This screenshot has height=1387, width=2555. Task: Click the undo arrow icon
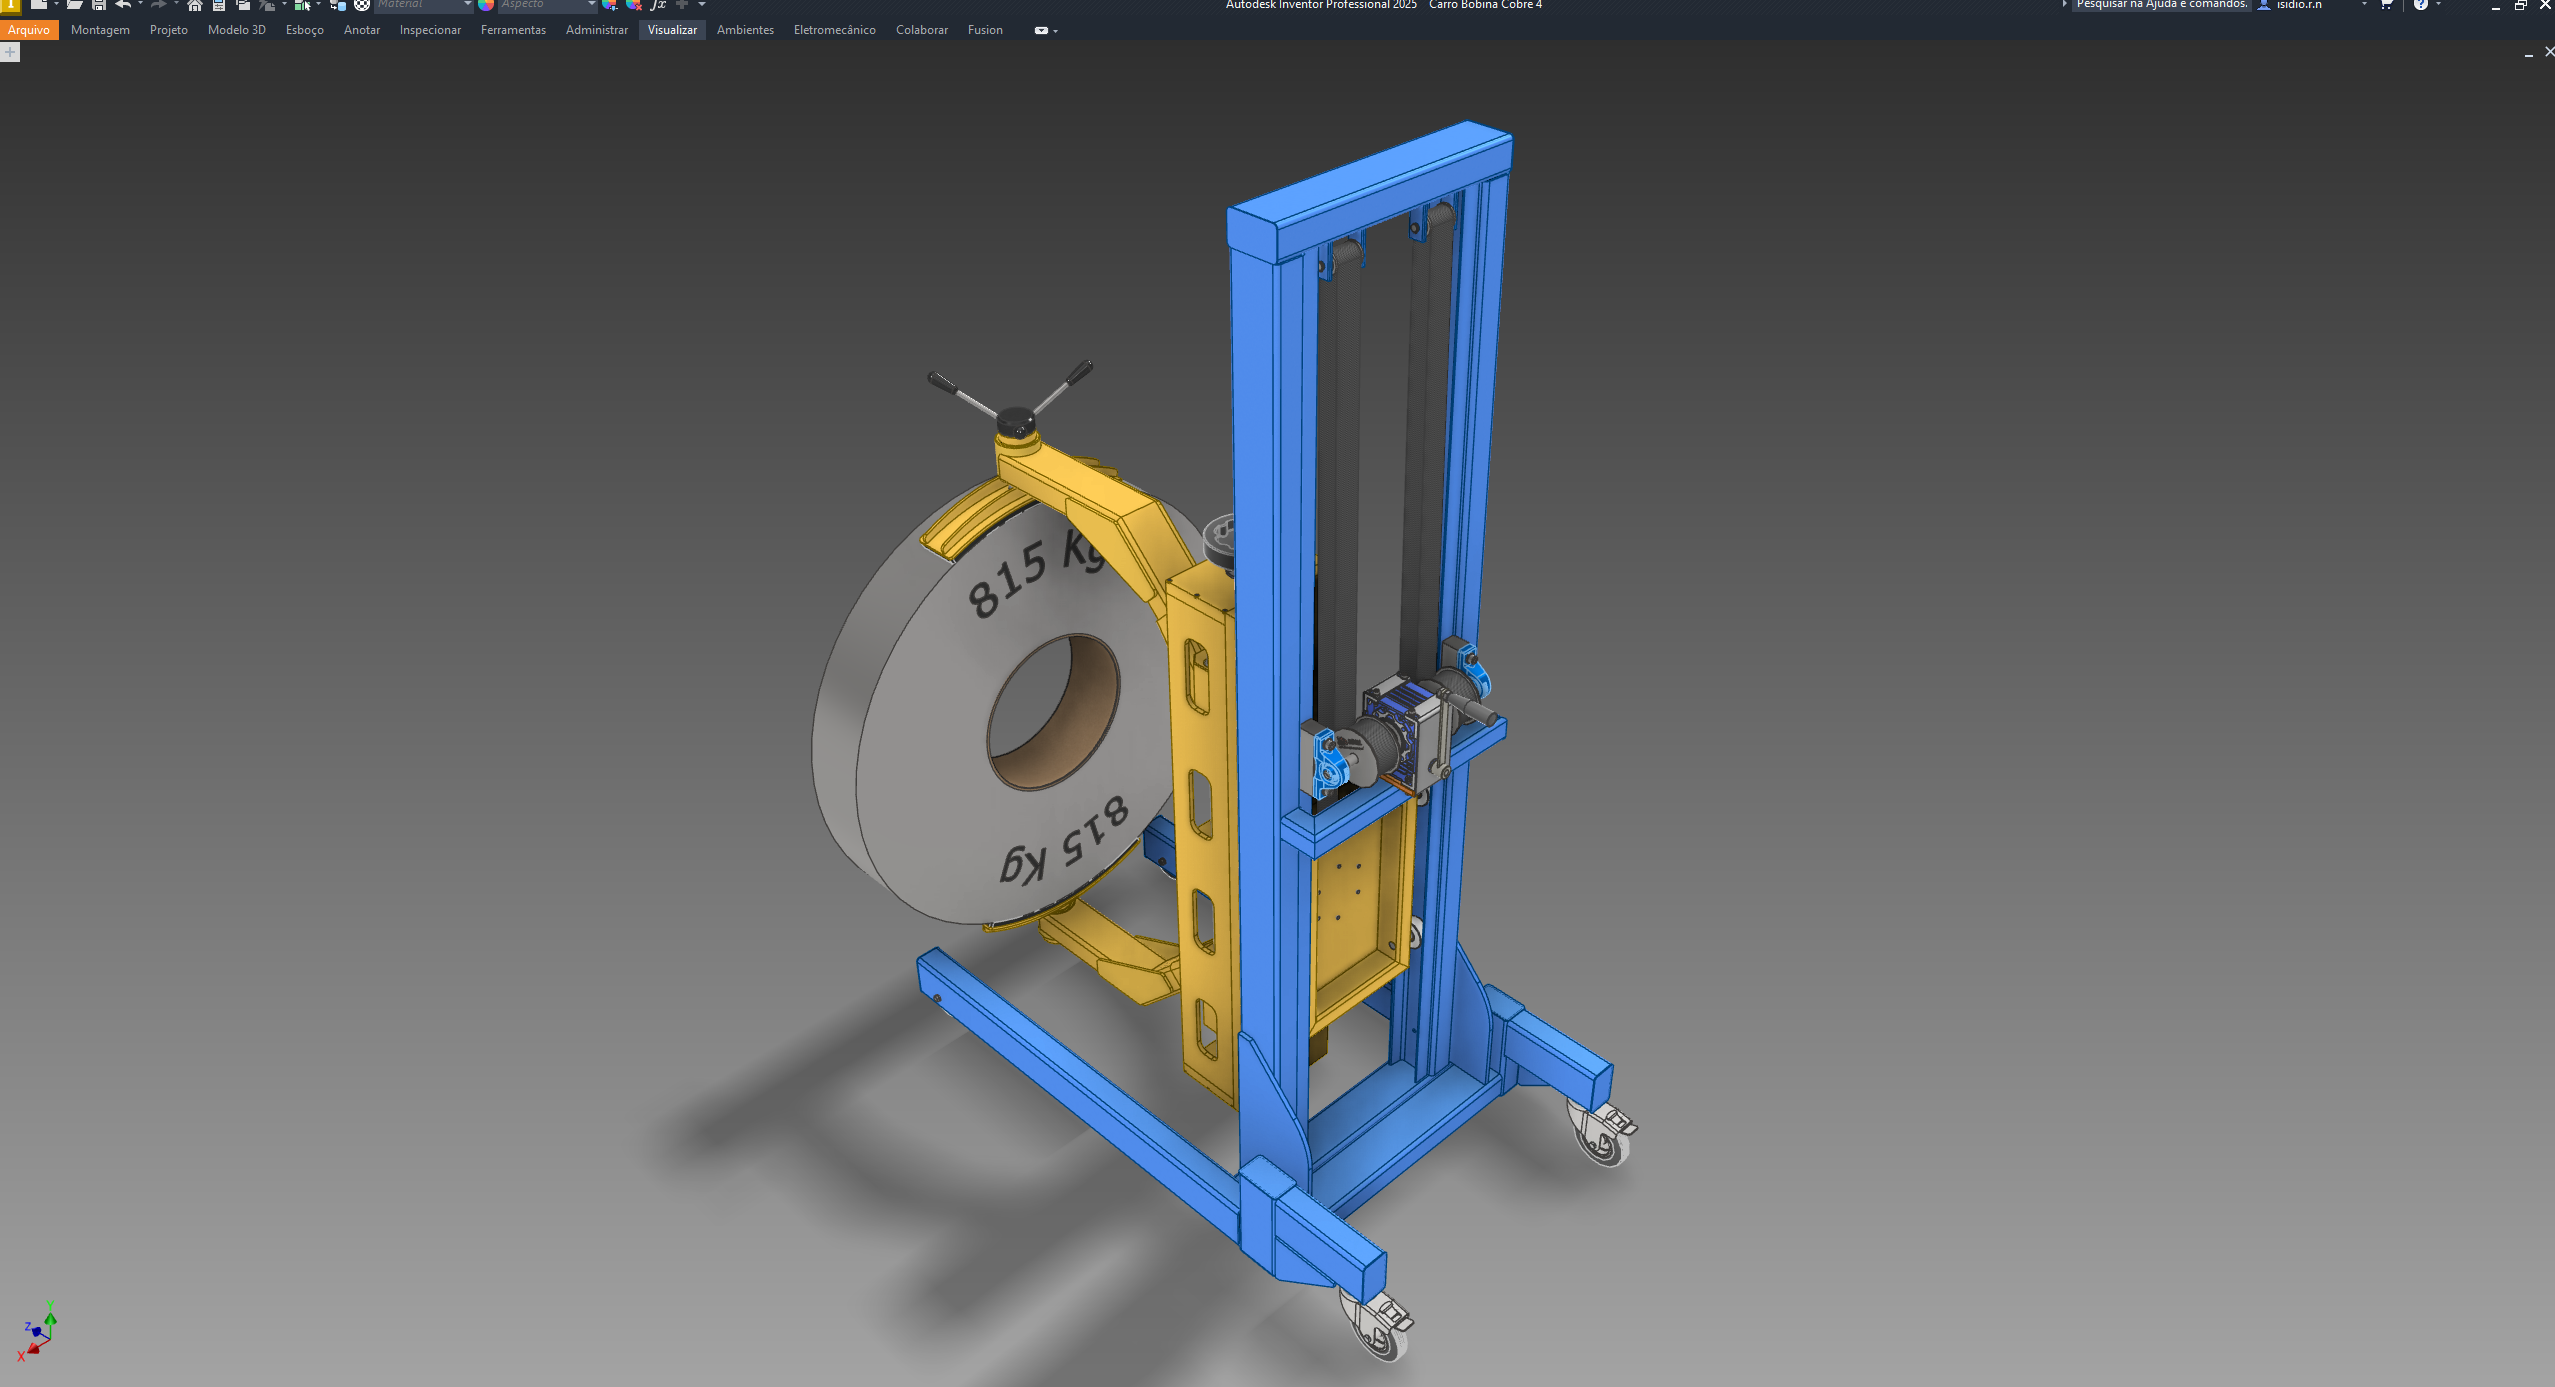(123, 4)
